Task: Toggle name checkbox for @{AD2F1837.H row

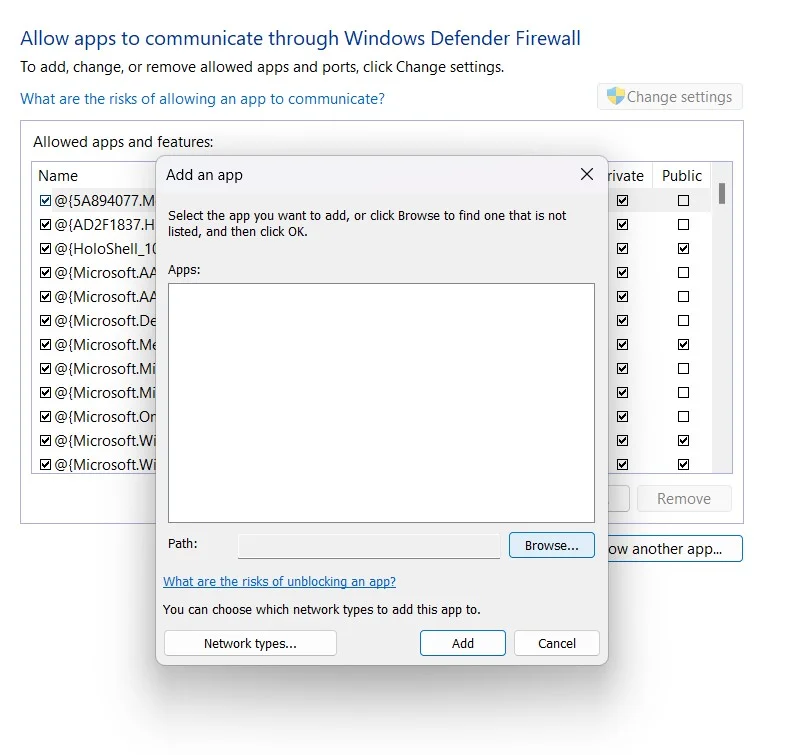Action: tap(46, 225)
